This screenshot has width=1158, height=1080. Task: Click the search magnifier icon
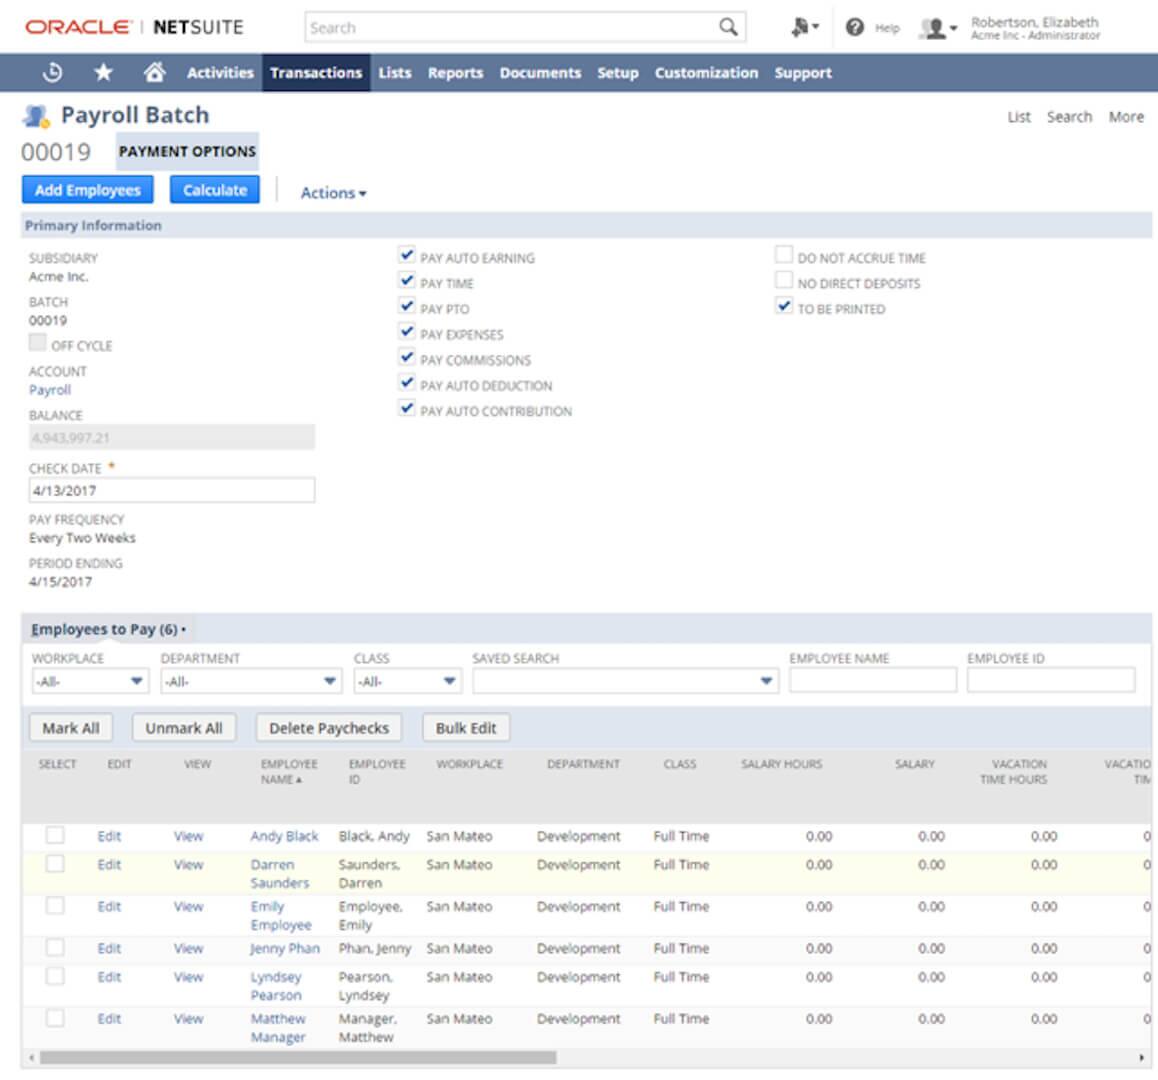pyautogui.click(x=728, y=27)
